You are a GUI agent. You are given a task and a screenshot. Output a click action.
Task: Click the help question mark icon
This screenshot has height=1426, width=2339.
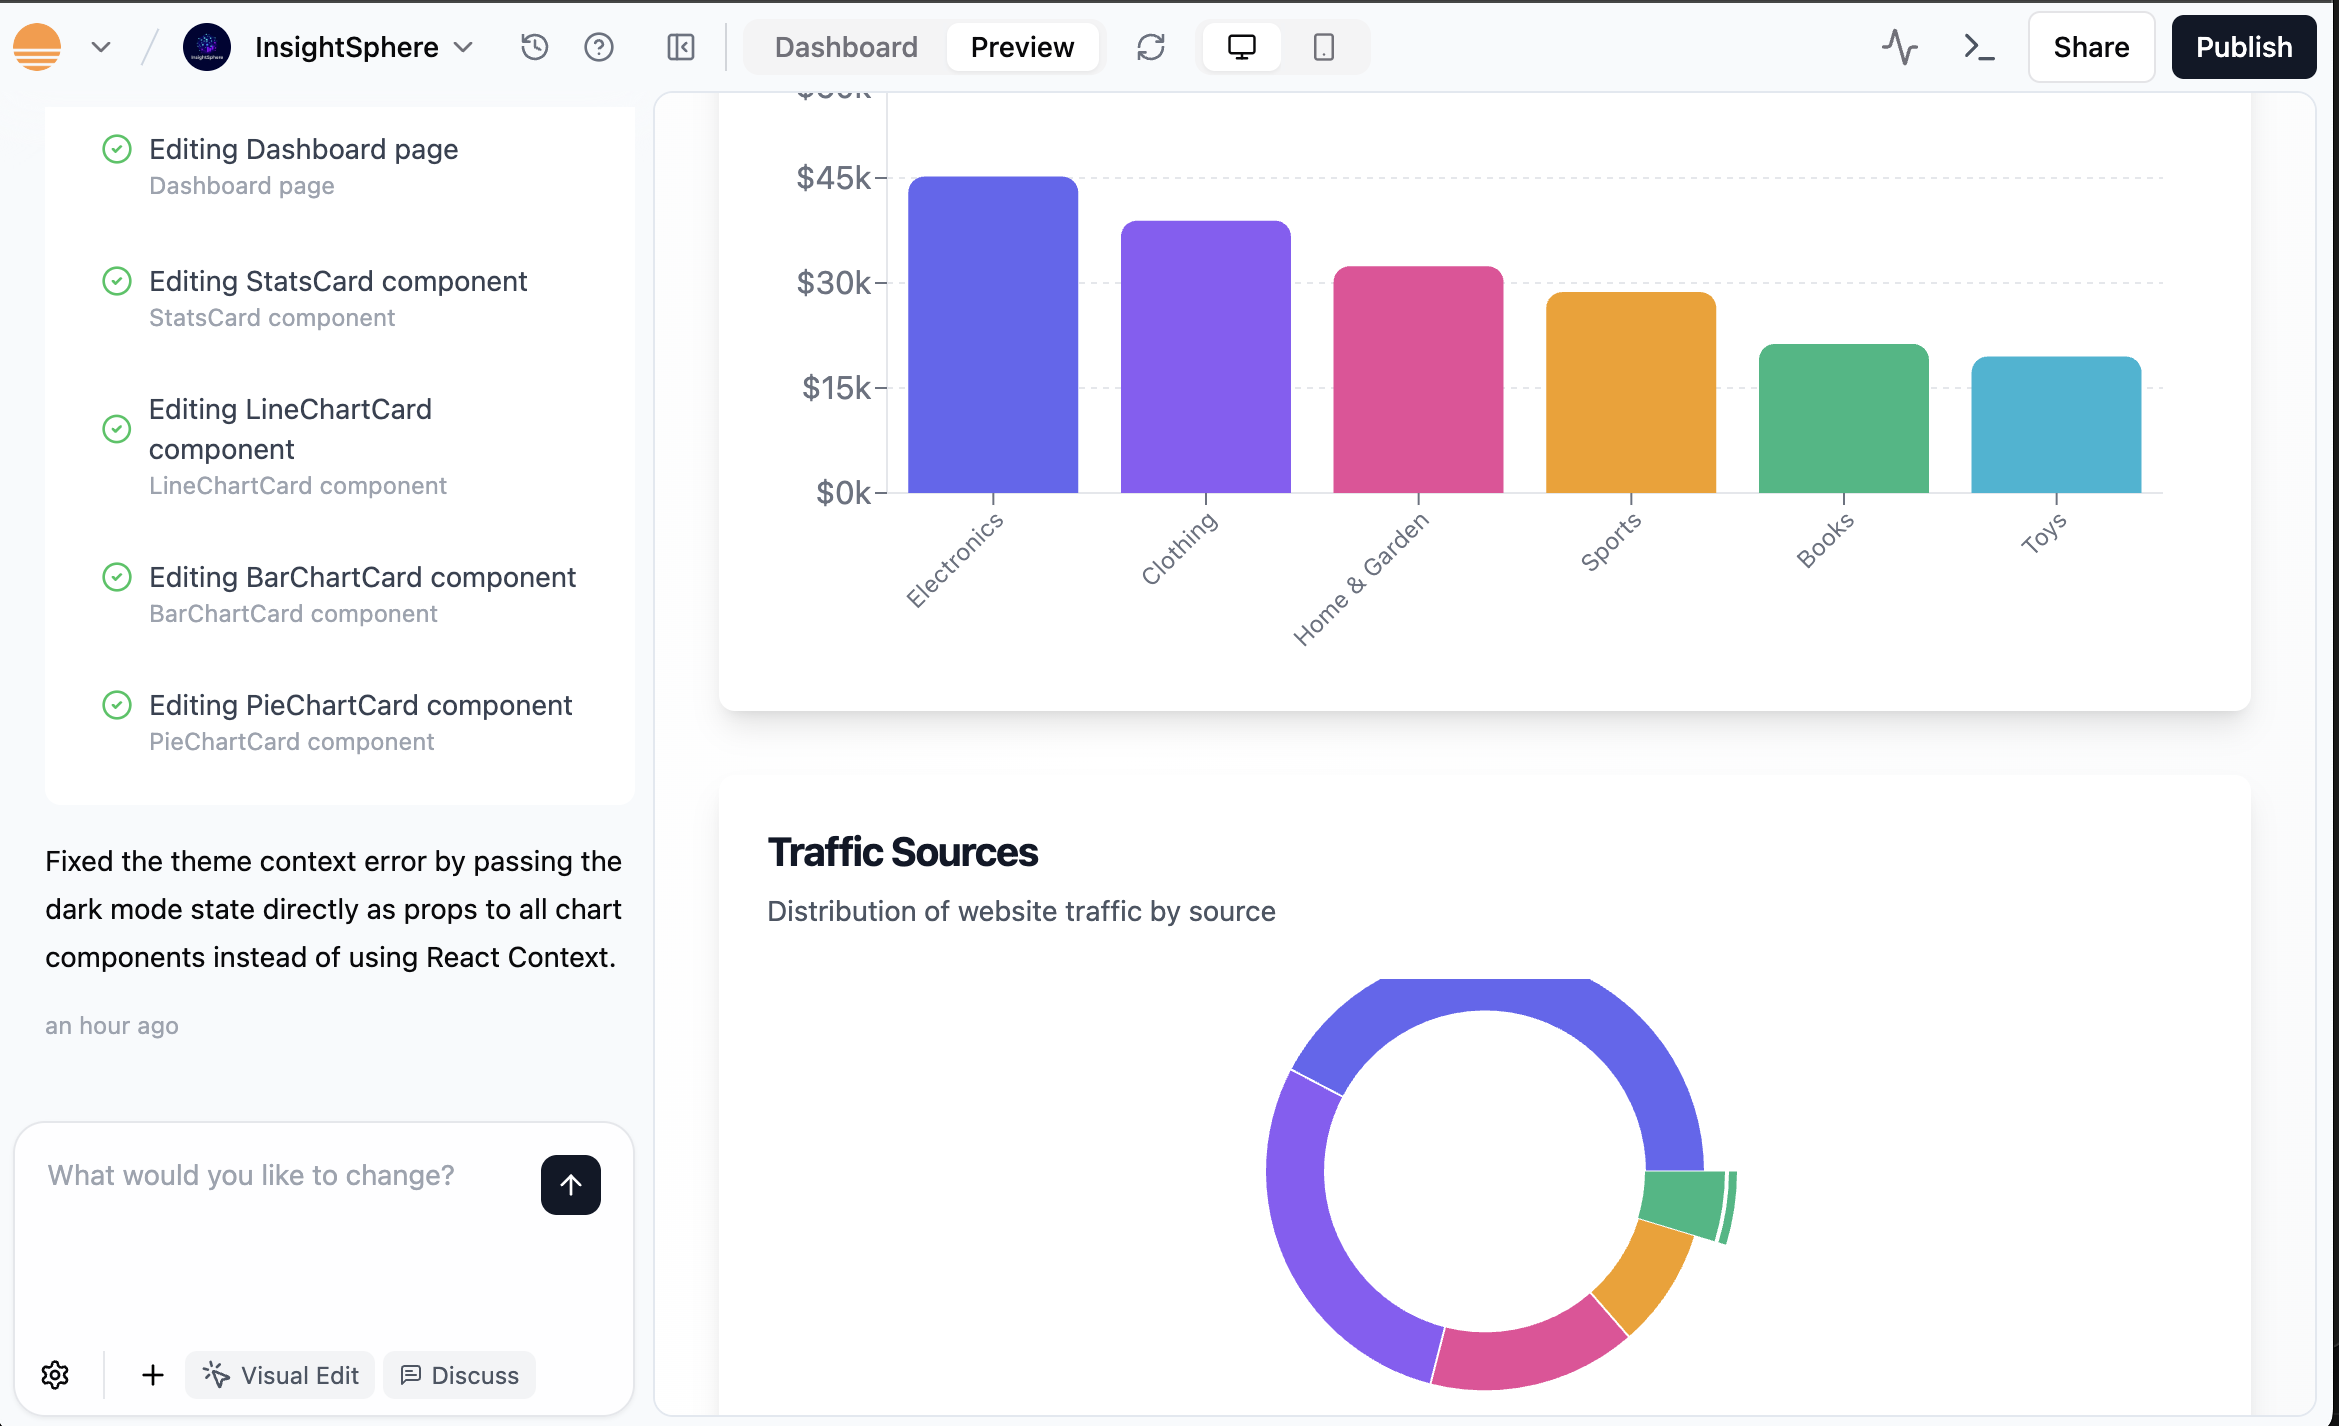point(598,47)
